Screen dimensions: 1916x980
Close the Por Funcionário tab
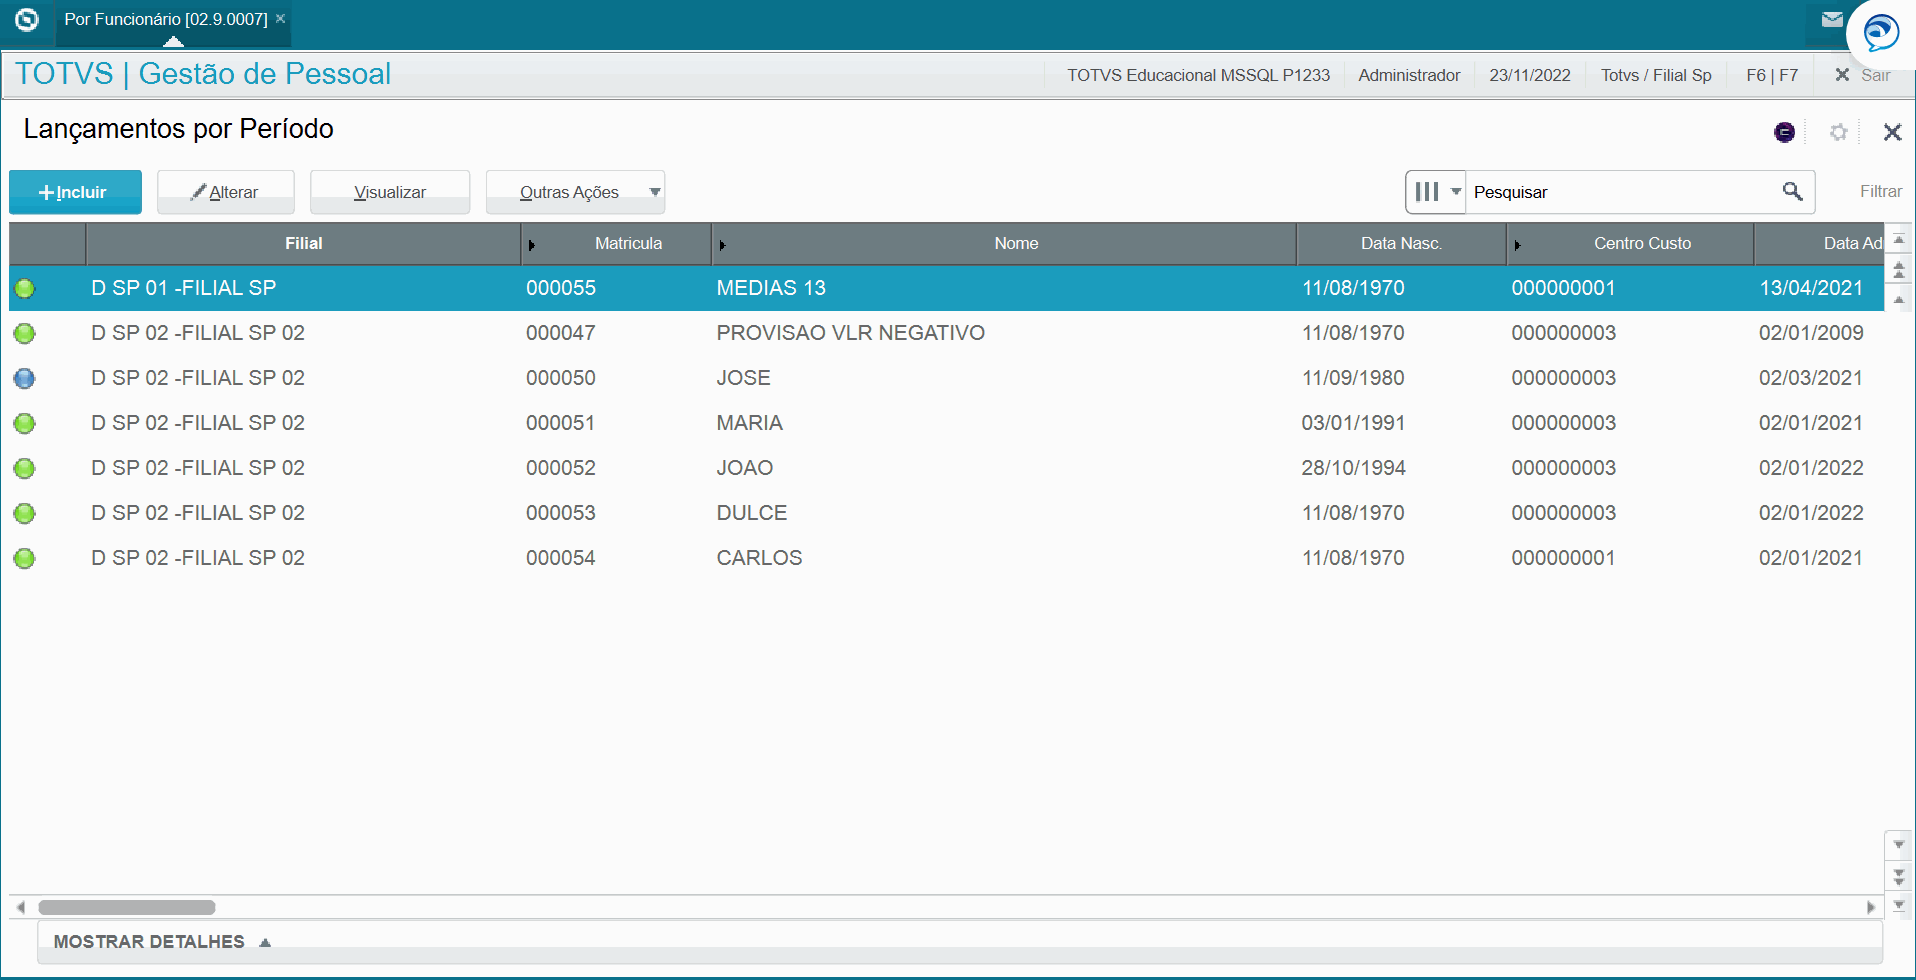(281, 18)
